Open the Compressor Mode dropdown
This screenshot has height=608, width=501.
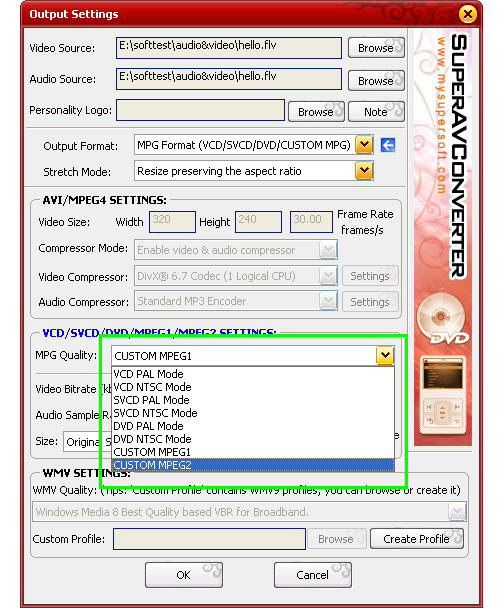(x=328, y=250)
